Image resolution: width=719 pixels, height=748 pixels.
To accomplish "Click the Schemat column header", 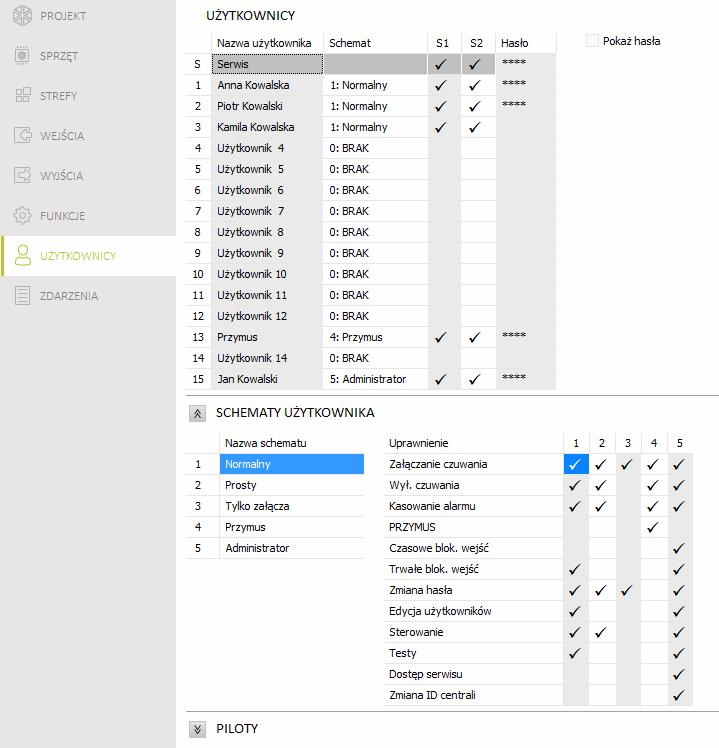I will [x=375, y=43].
